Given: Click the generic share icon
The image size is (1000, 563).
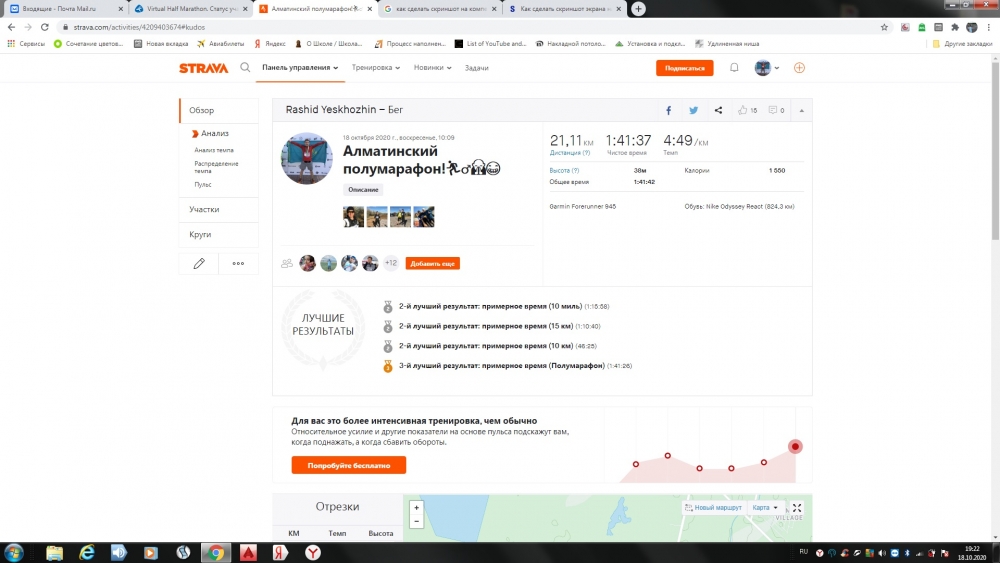Looking at the screenshot, I should coord(718,110).
